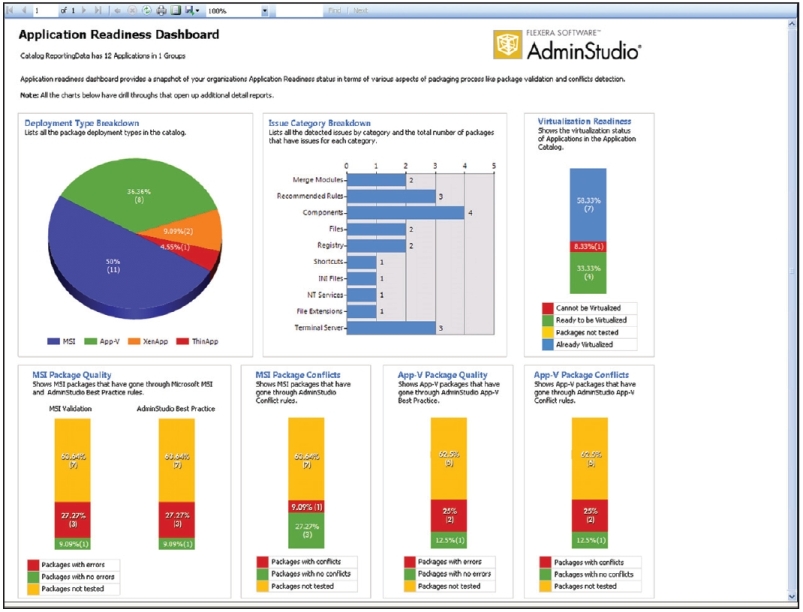Image resolution: width=803 pixels, height=612 pixels.
Task: Click the current page number field
Action: point(45,10)
